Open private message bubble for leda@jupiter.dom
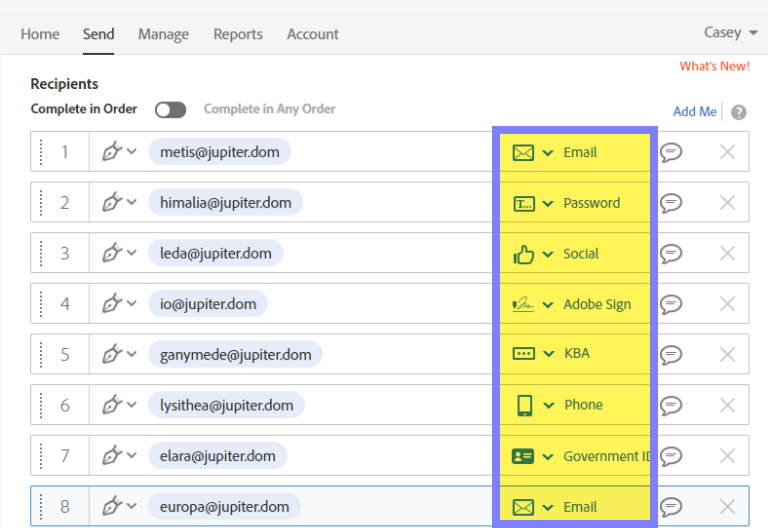This screenshot has height=528, width=768. [671, 254]
